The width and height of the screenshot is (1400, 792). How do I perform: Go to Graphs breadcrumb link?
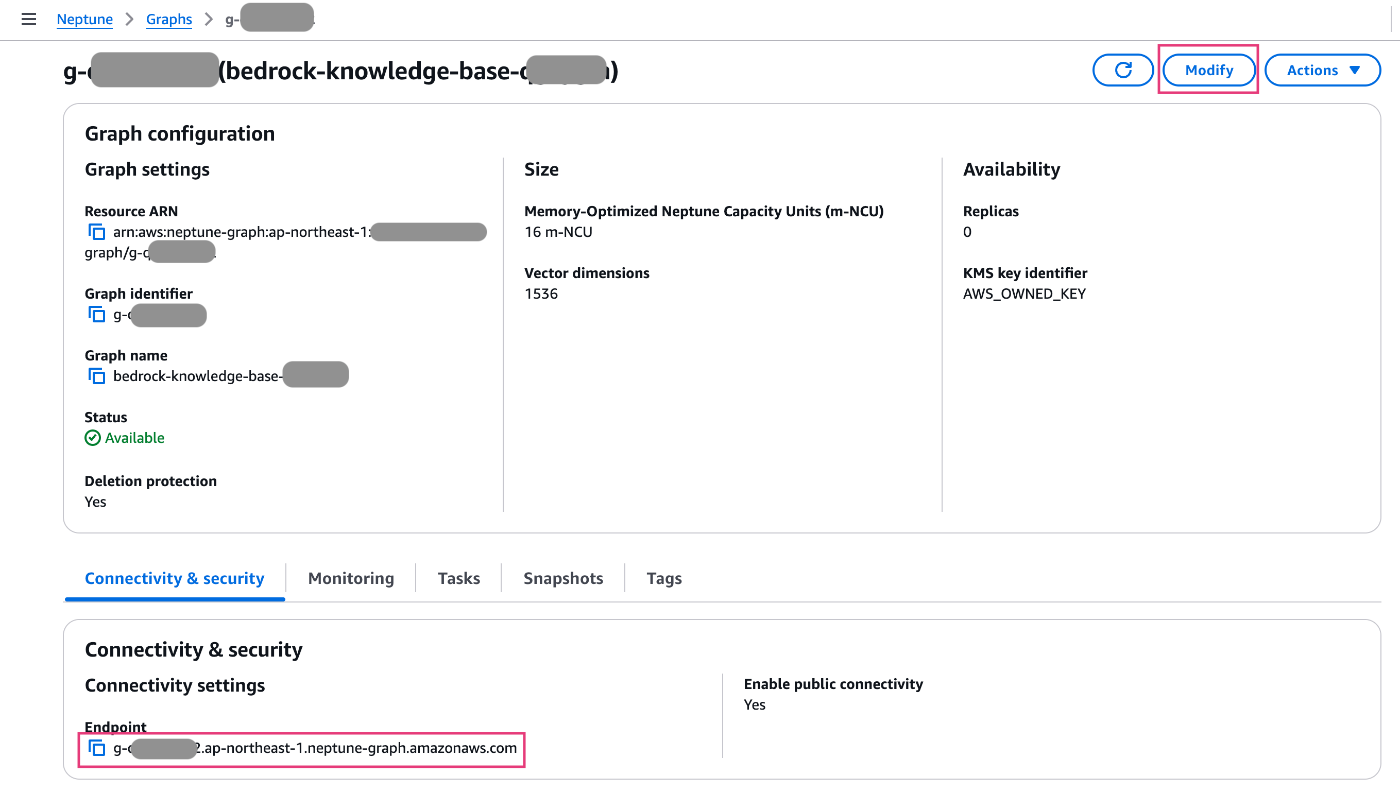point(169,19)
